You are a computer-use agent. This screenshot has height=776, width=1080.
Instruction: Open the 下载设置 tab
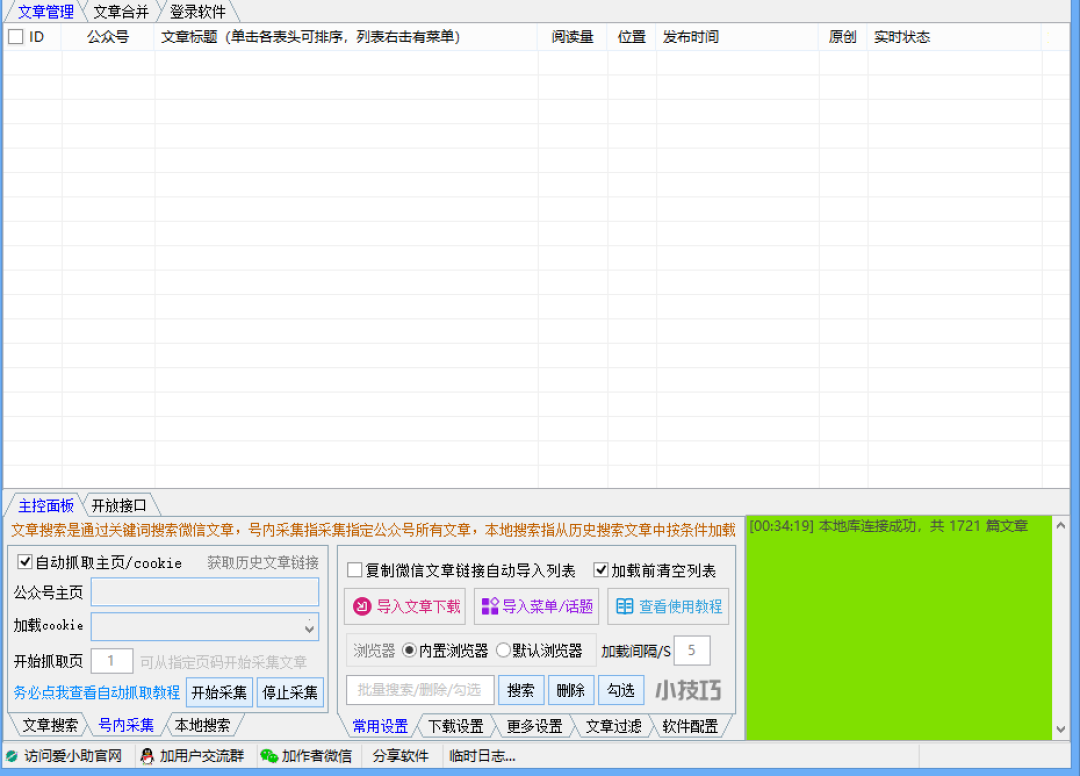pyautogui.click(x=455, y=727)
